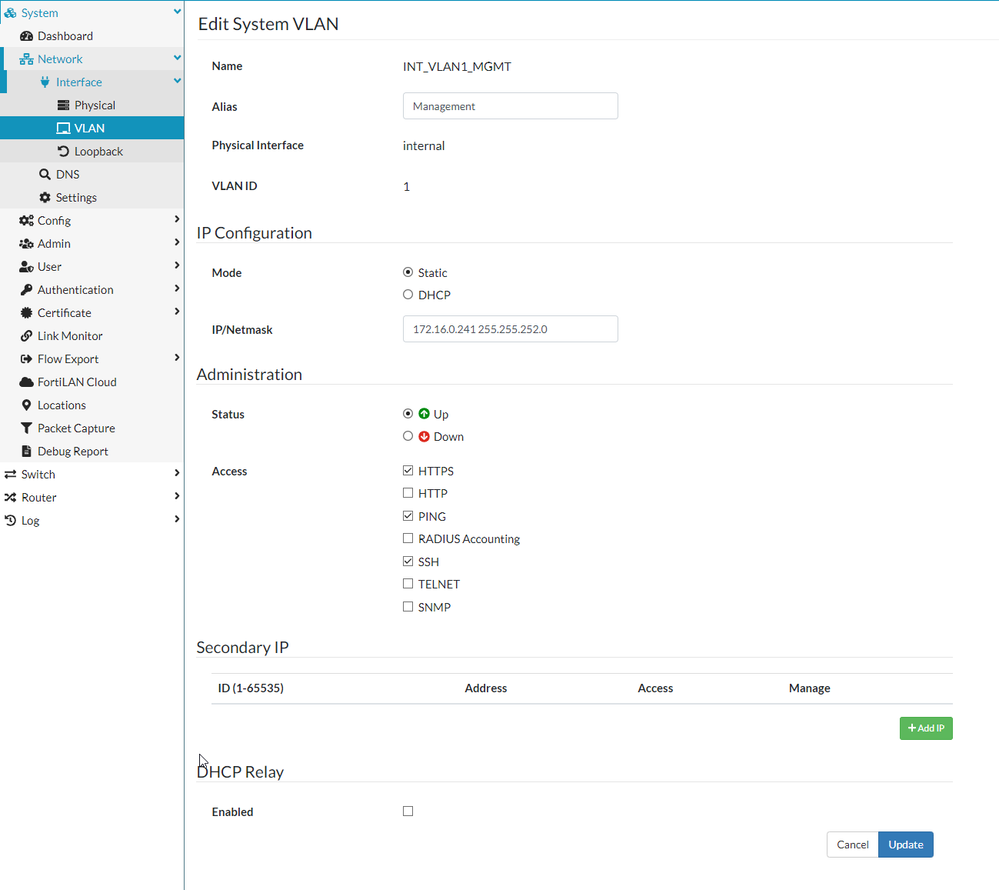Viewport: 999px width, 890px height.
Task: Click the Alias input field
Action: pyautogui.click(x=510, y=106)
